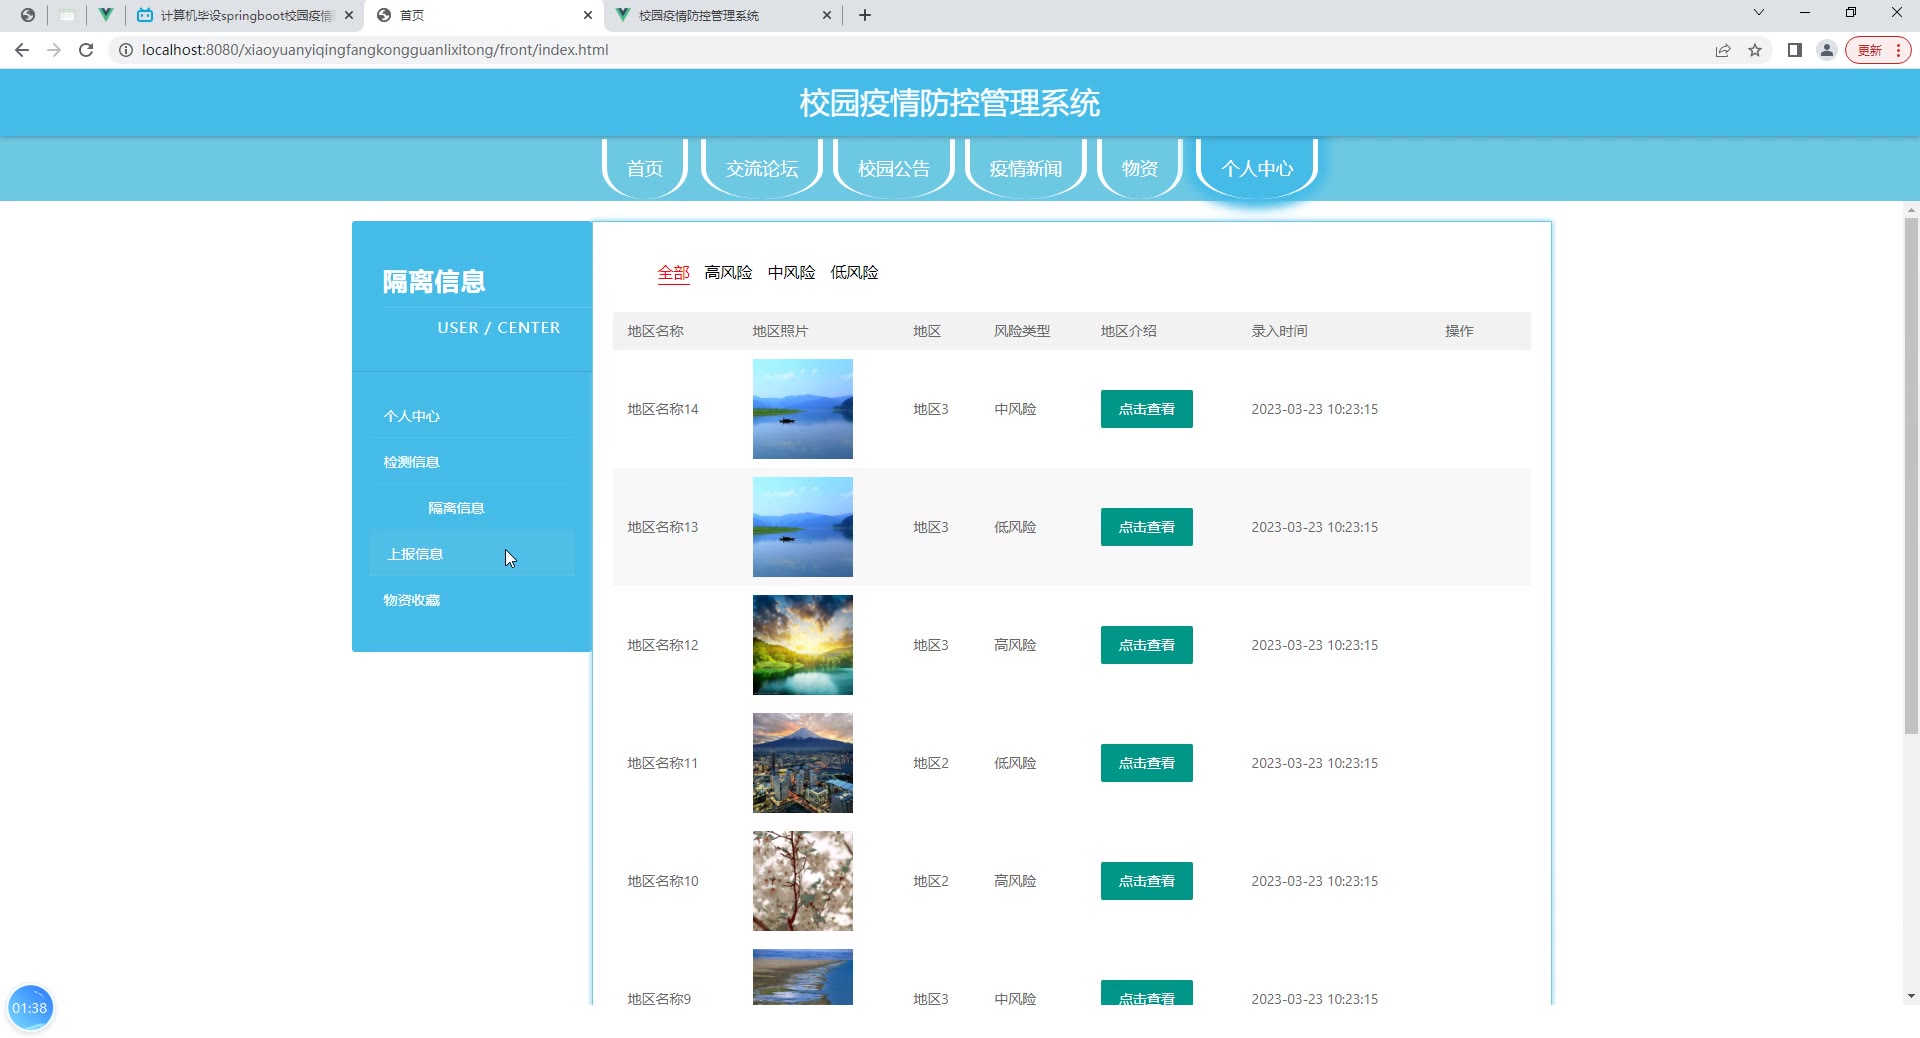Click 点击查看 for 地区名称11
Screen dimensions: 1920x1038
point(1147,763)
